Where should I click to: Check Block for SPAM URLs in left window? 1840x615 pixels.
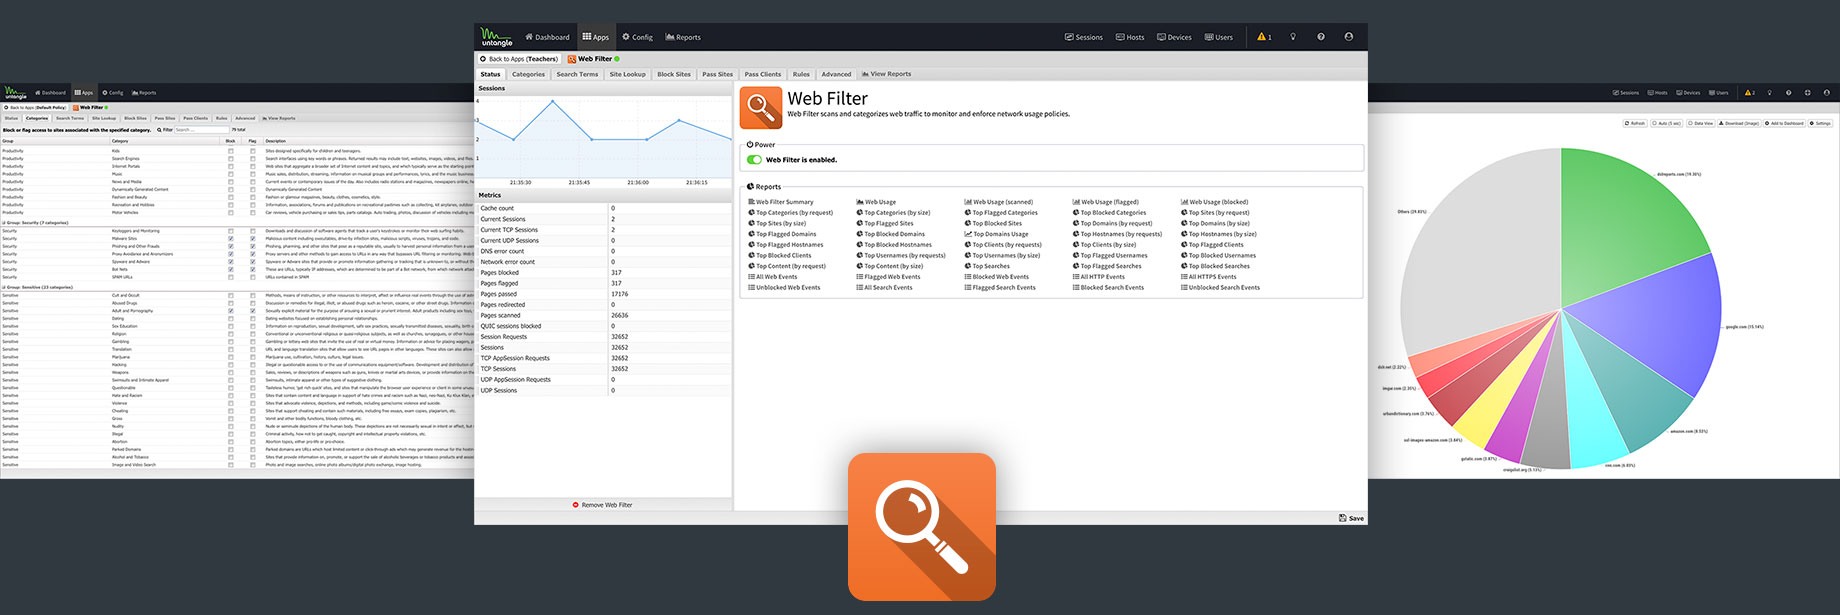[x=231, y=277]
